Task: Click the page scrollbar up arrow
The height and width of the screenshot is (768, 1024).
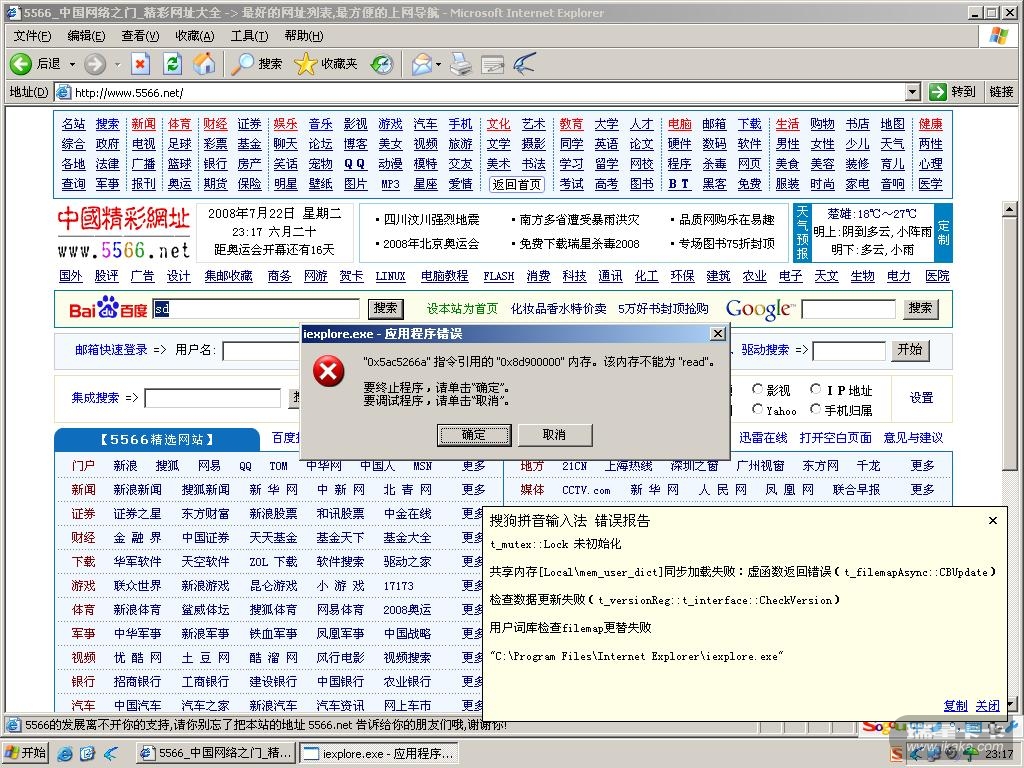Action: click(1009, 210)
